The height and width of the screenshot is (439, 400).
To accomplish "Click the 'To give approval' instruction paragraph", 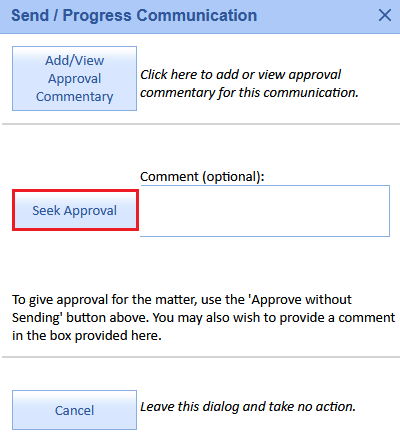I will click(203, 318).
